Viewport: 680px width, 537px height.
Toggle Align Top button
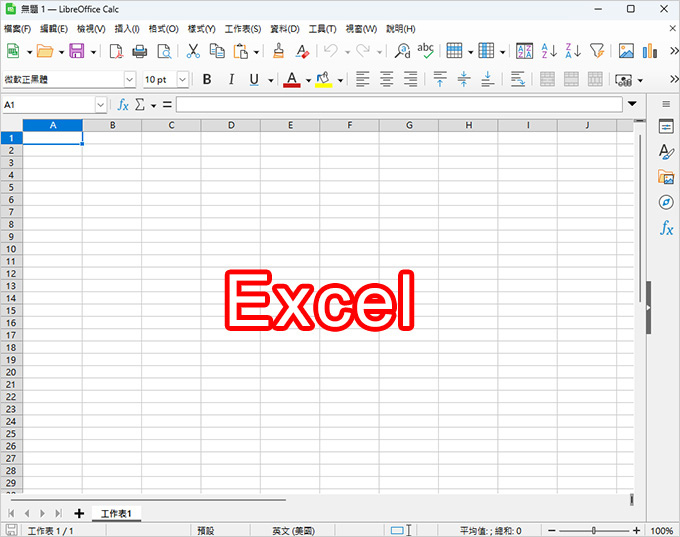click(x=440, y=79)
